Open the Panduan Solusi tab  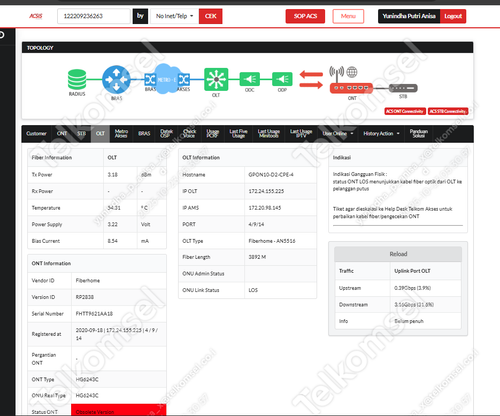(419, 134)
